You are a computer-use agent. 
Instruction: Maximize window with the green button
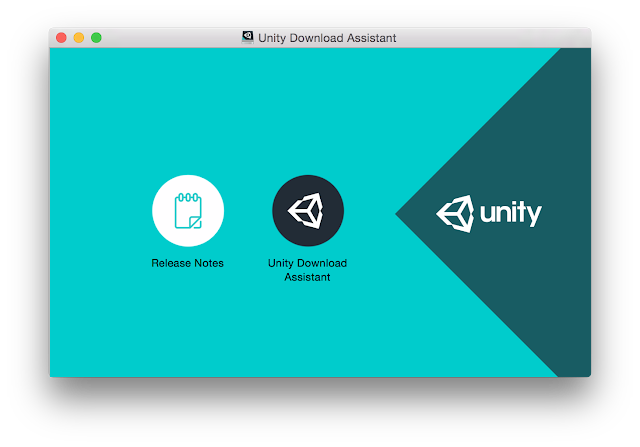tap(96, 38)
